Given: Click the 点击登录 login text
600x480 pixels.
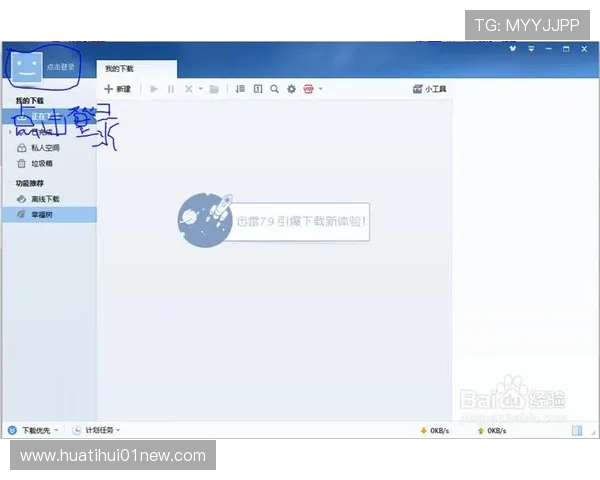Looking at the screenshot, I should (x=60, y=67).
